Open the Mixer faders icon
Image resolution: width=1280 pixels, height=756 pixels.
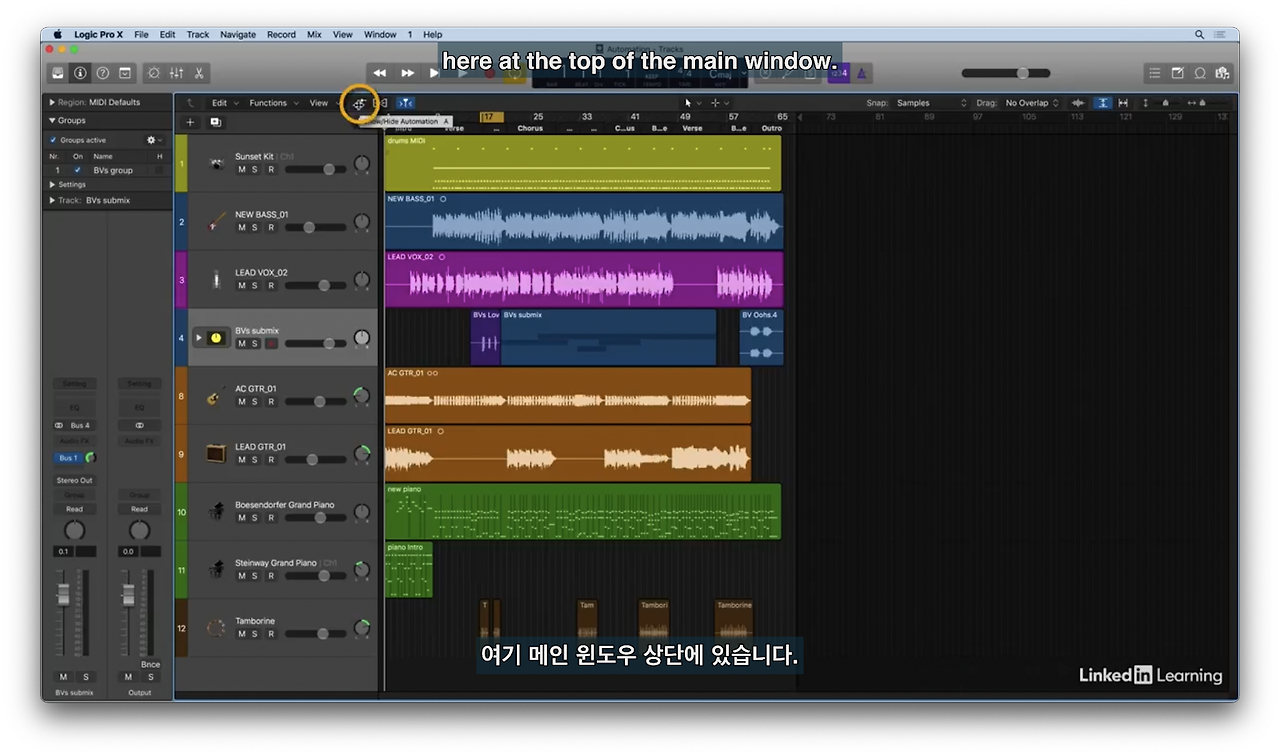pyautogui.click(x=177, y=73)
